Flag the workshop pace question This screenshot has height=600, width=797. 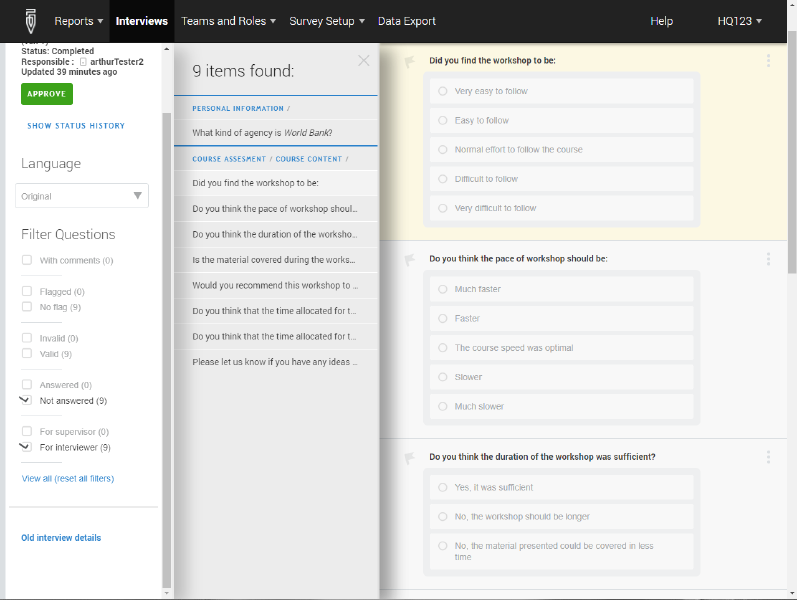[x=409, y=260]
